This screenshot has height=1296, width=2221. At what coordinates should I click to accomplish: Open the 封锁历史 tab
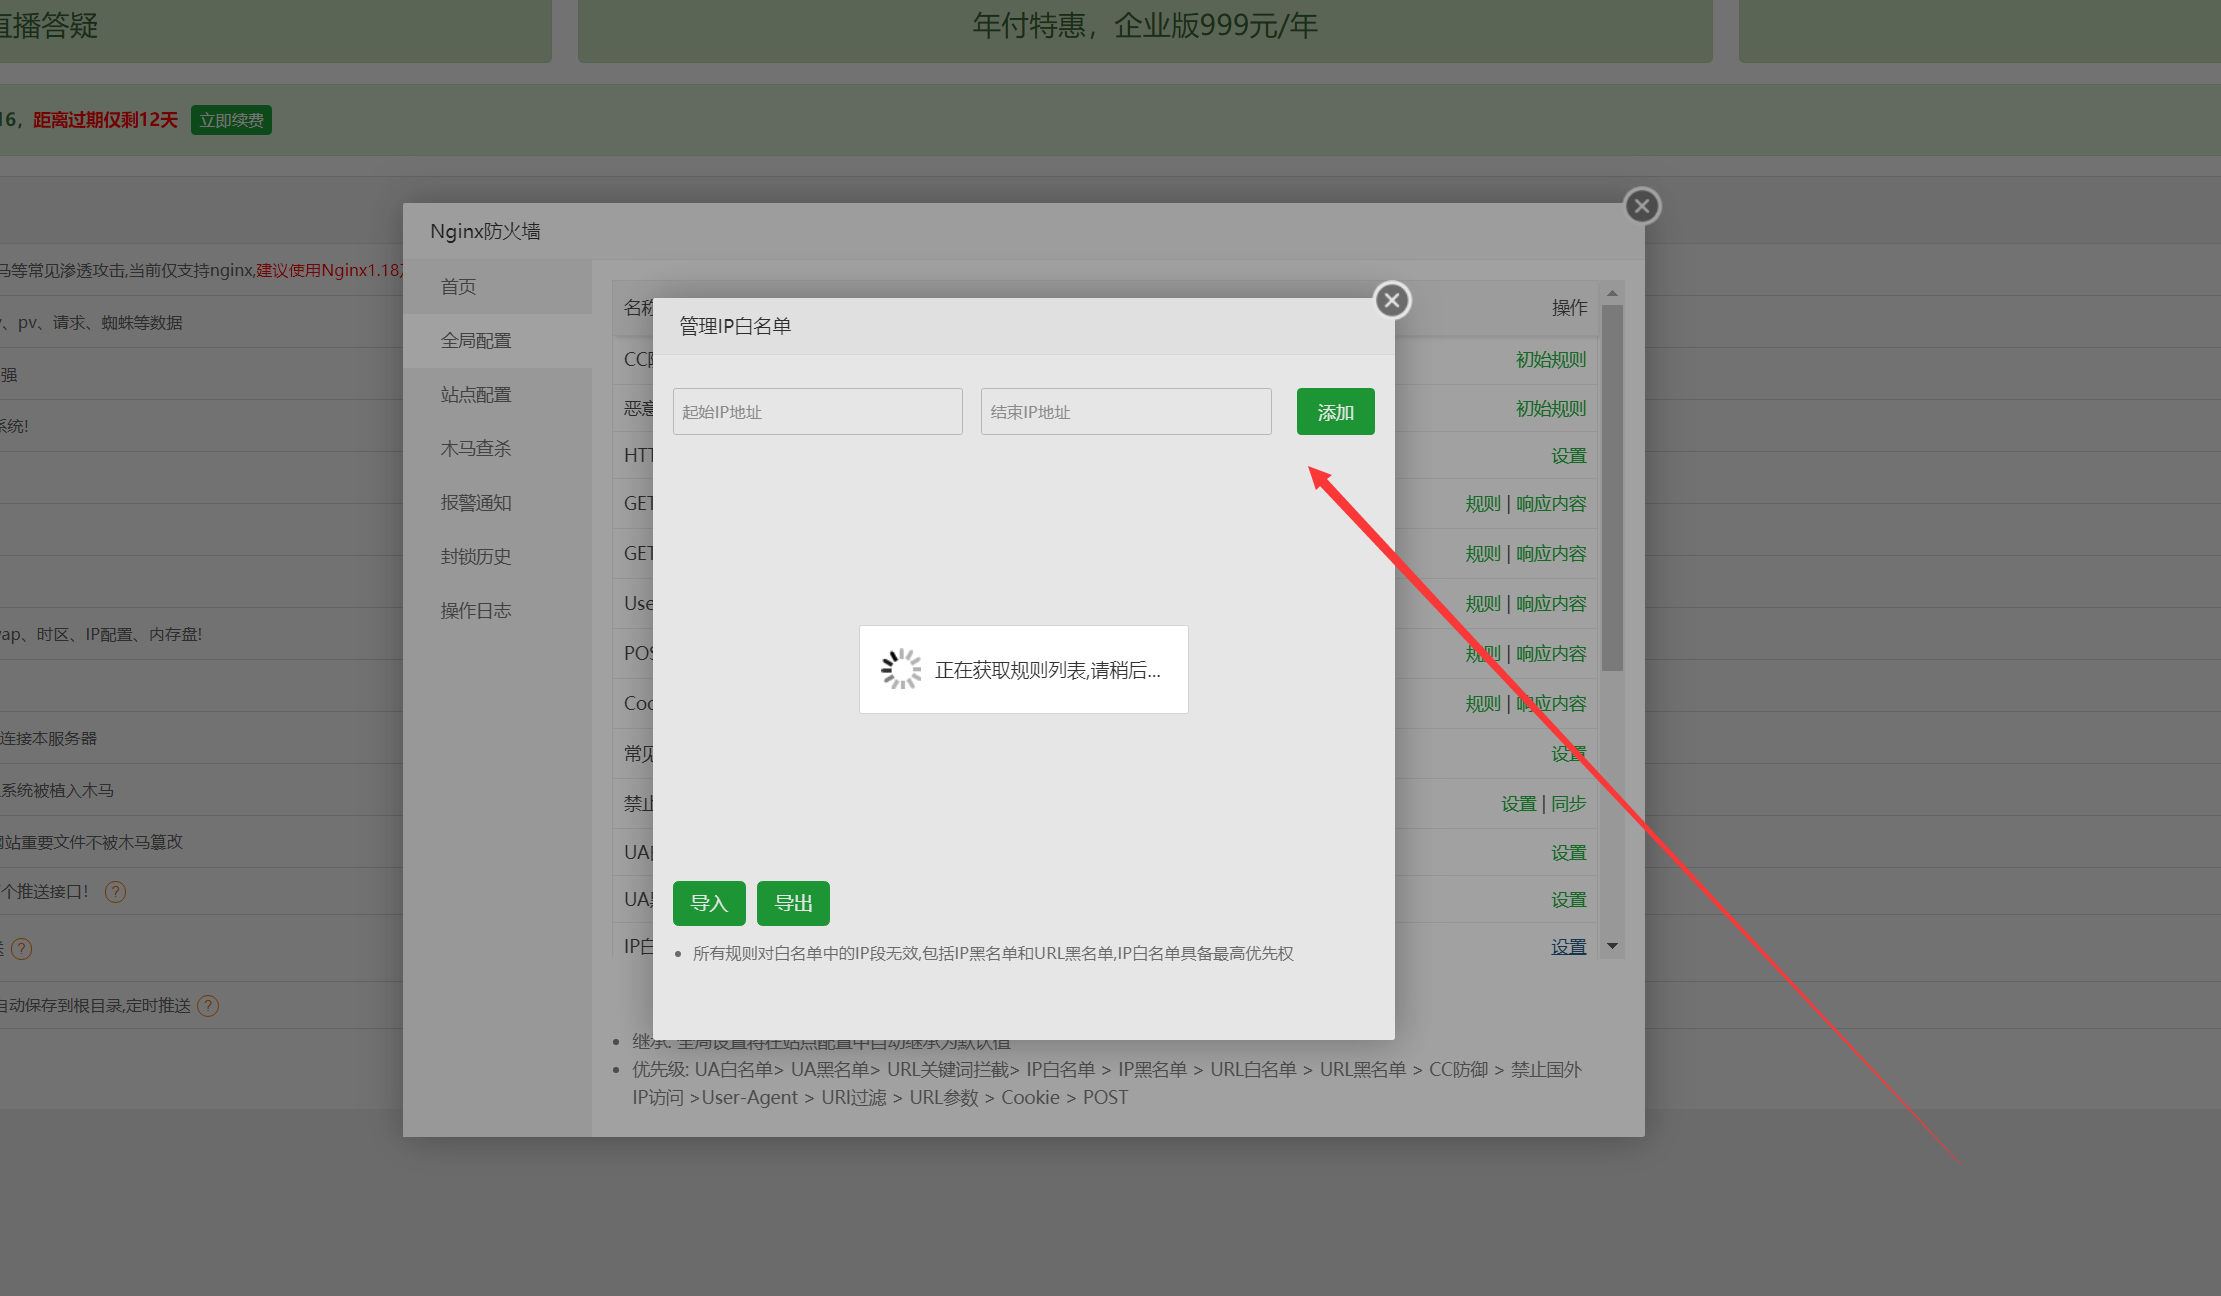476,557
